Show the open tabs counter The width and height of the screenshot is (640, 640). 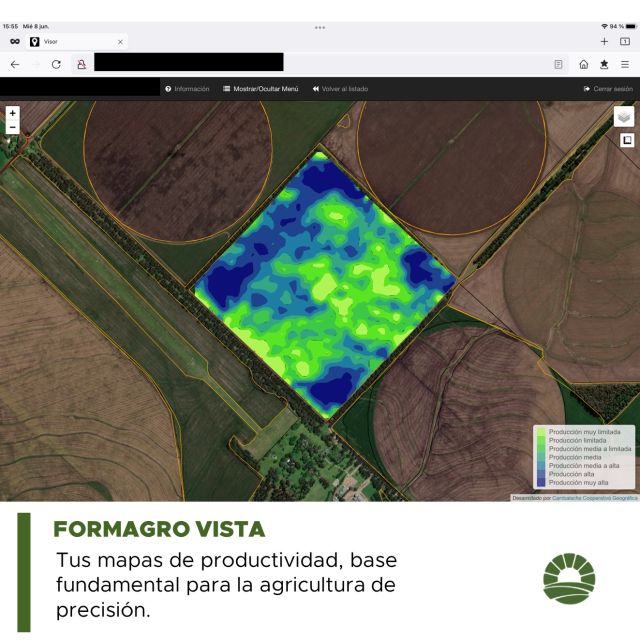625,42
